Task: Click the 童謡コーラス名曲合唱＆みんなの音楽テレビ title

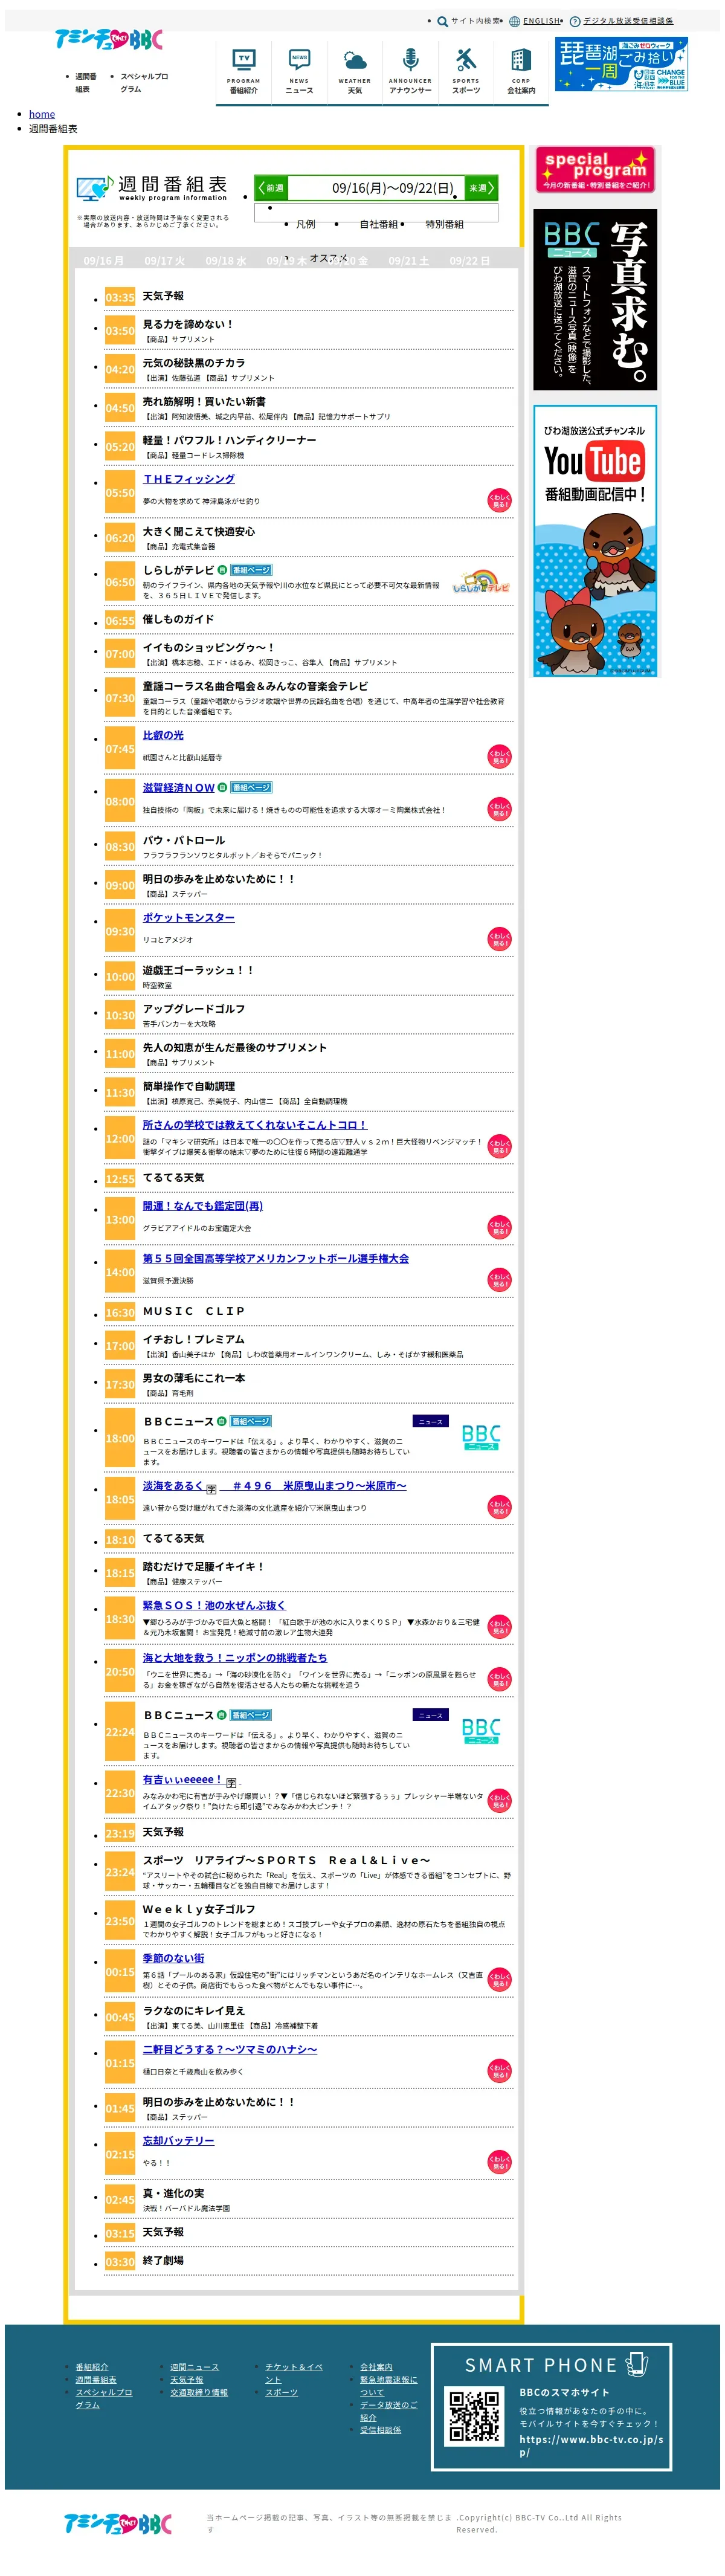Action: coord(255,687)
